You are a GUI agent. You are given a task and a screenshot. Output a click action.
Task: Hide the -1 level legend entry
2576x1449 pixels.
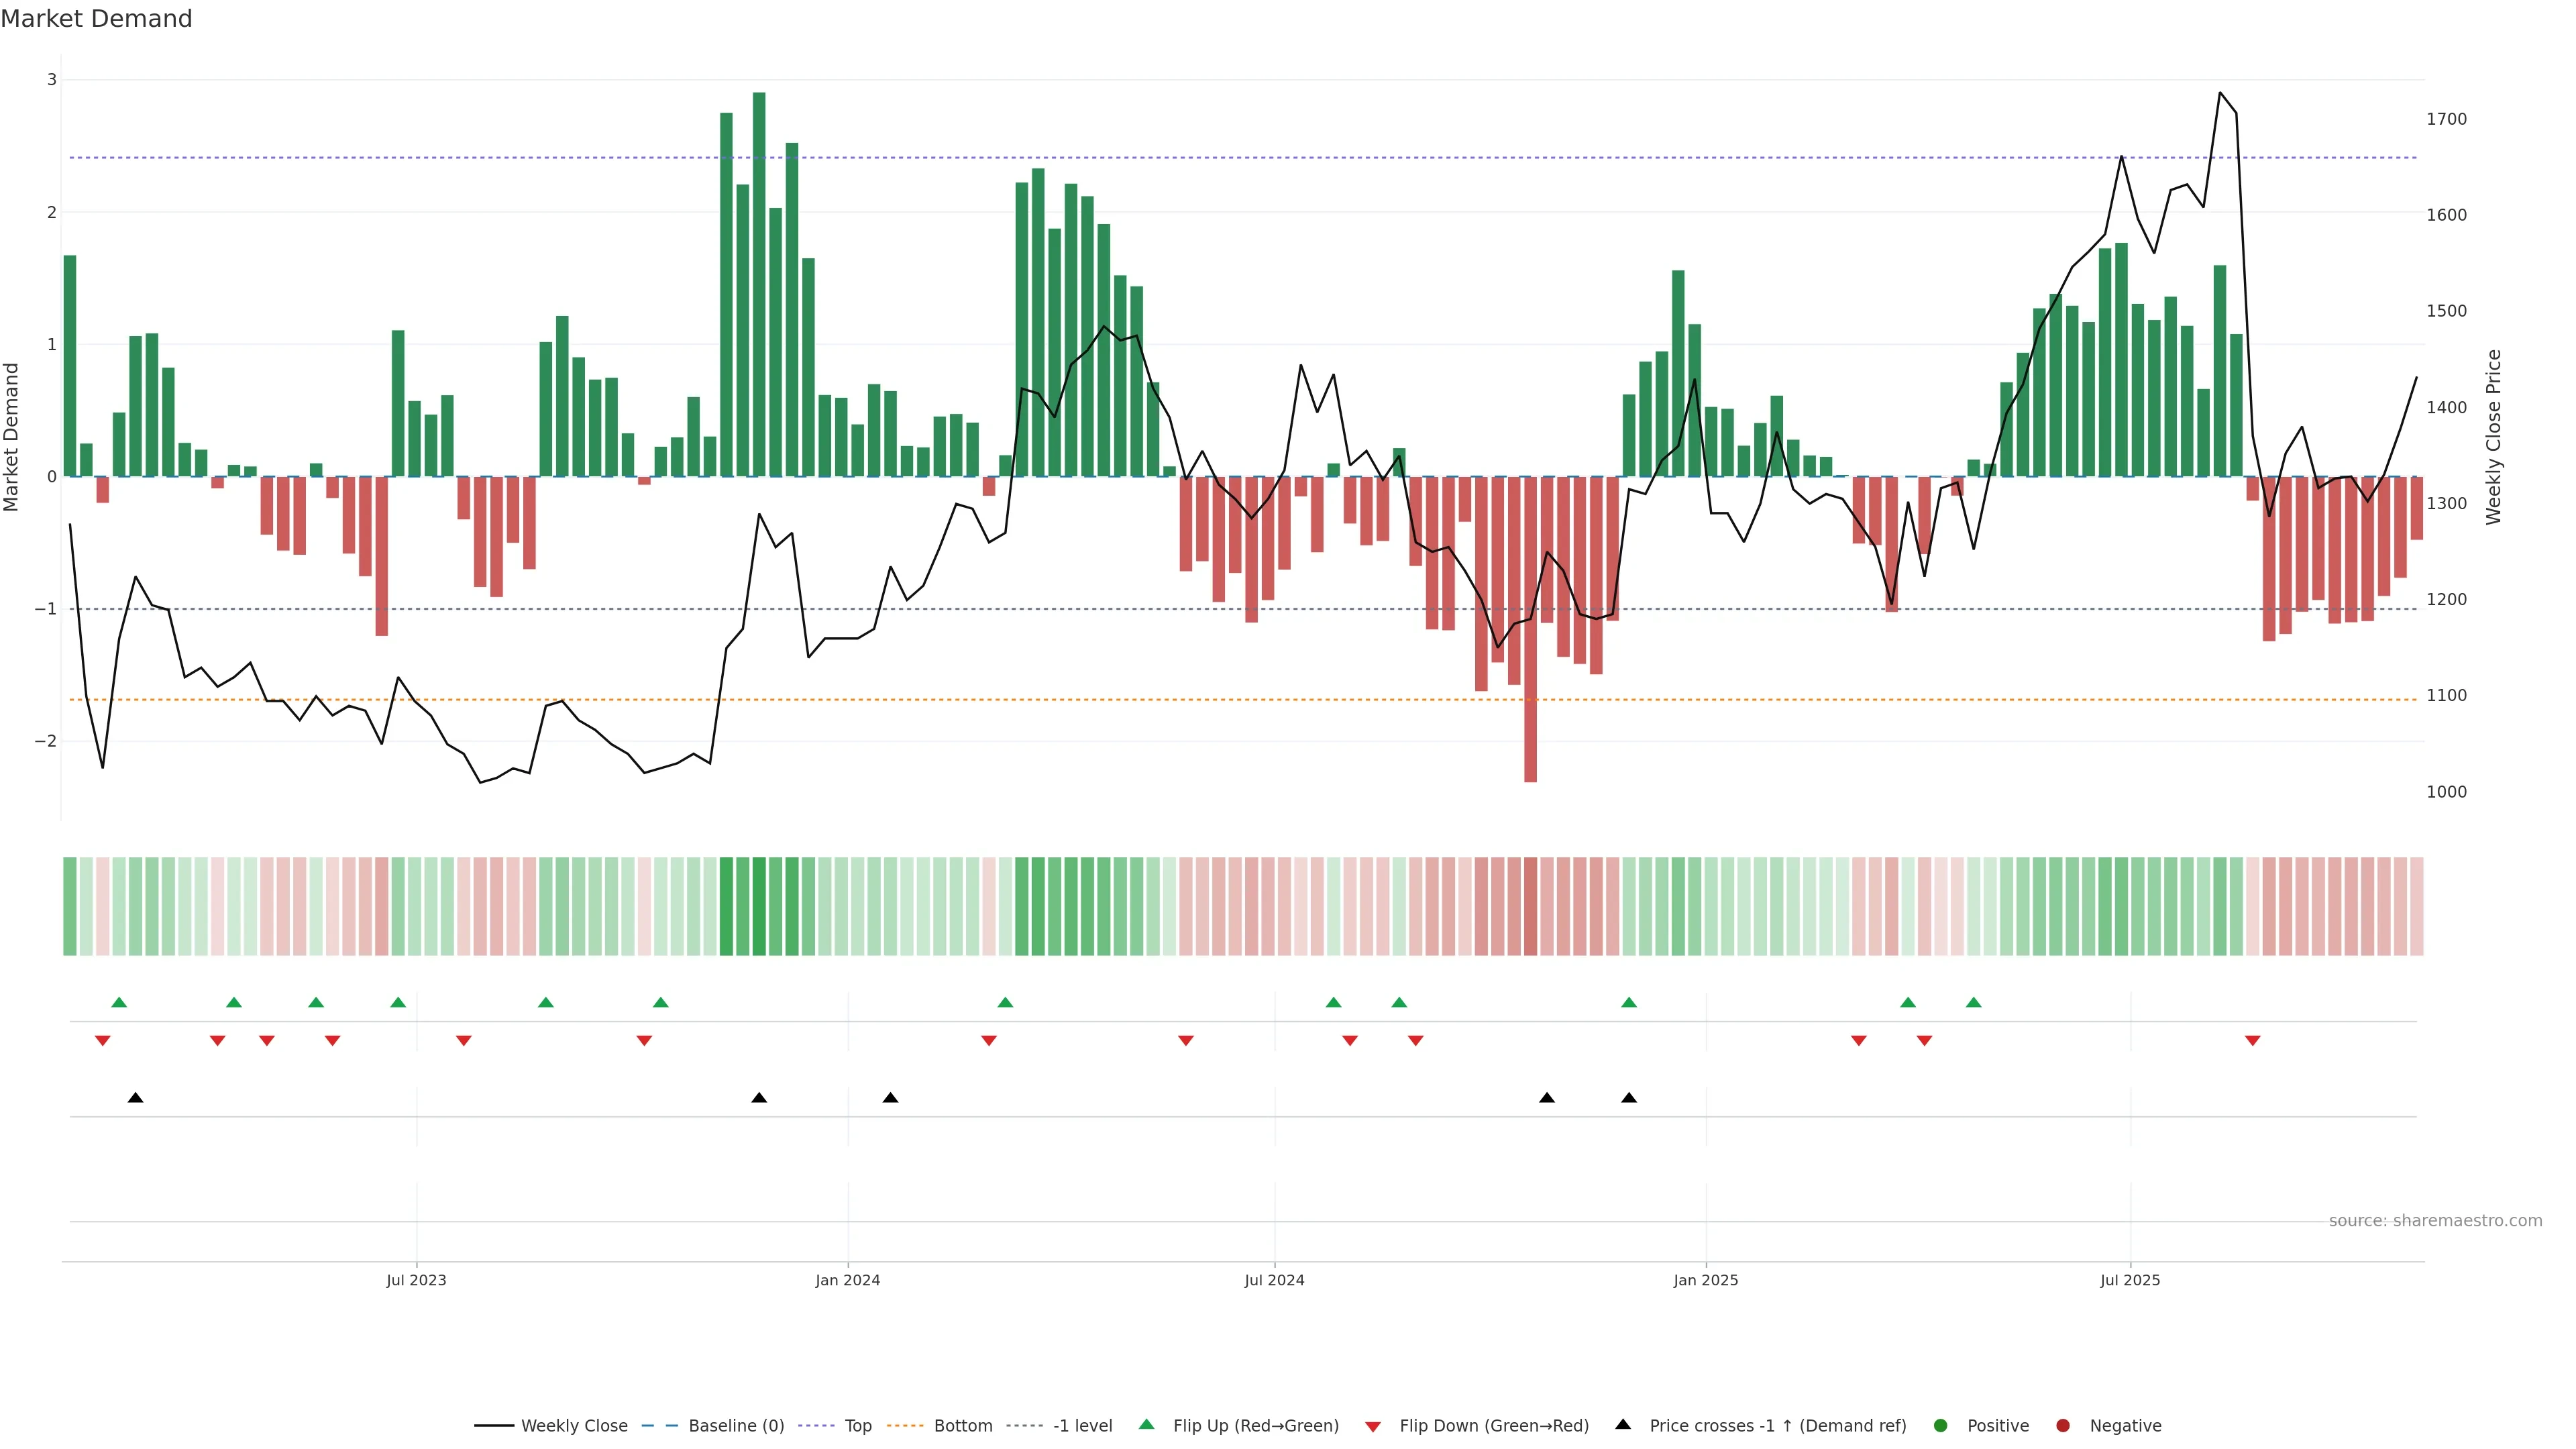(x=1082, y=1425)
